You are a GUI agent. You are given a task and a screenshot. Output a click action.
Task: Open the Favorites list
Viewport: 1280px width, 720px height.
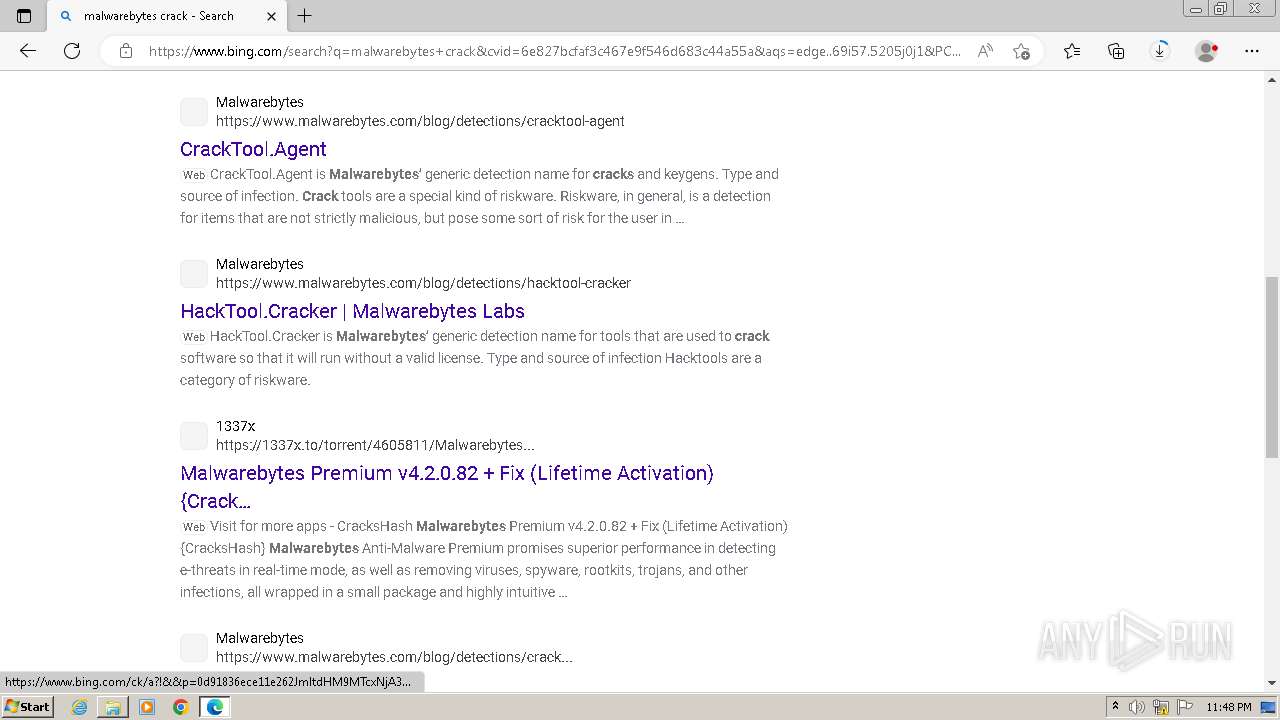(1072, 51)
